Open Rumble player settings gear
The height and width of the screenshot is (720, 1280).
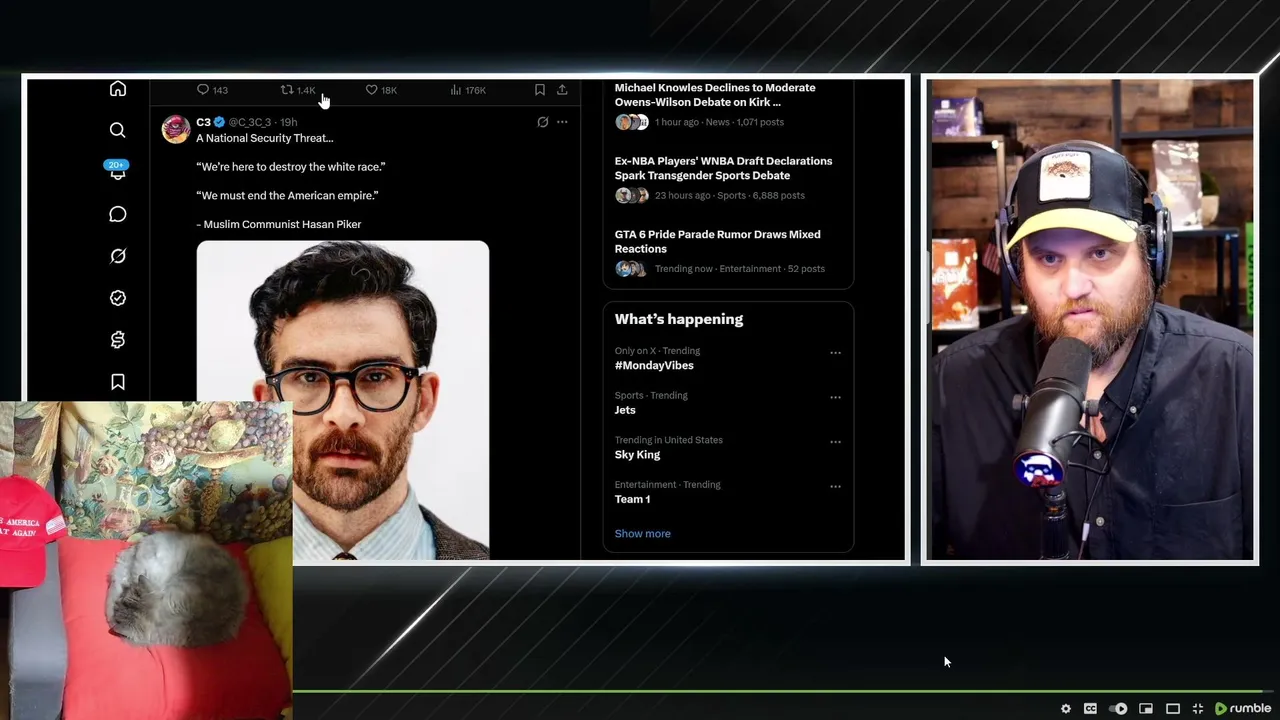pyautogui.click(x=1066, y=709)
